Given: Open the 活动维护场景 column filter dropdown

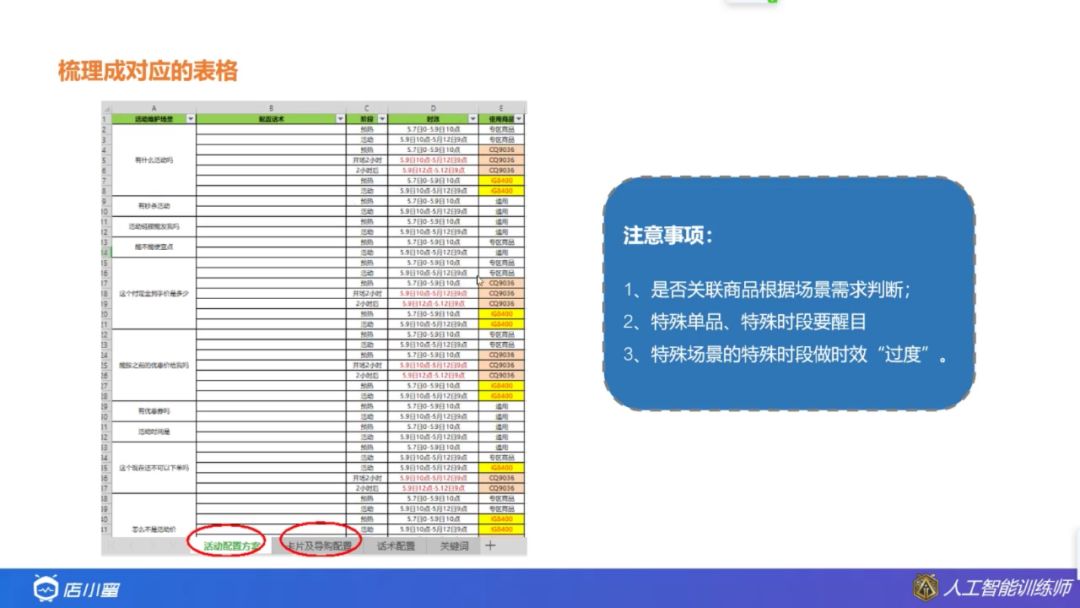Looking at the screenshot, I should point(192,117).
